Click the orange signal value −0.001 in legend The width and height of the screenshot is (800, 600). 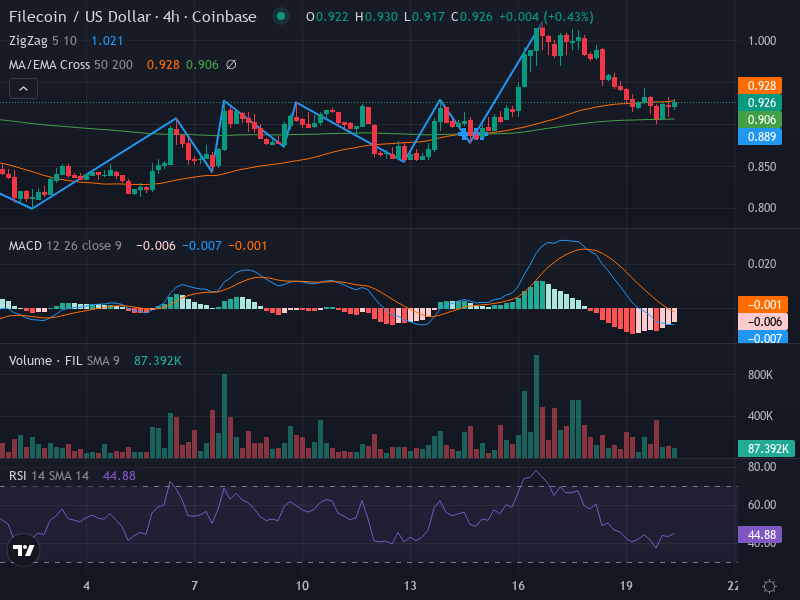247,246
